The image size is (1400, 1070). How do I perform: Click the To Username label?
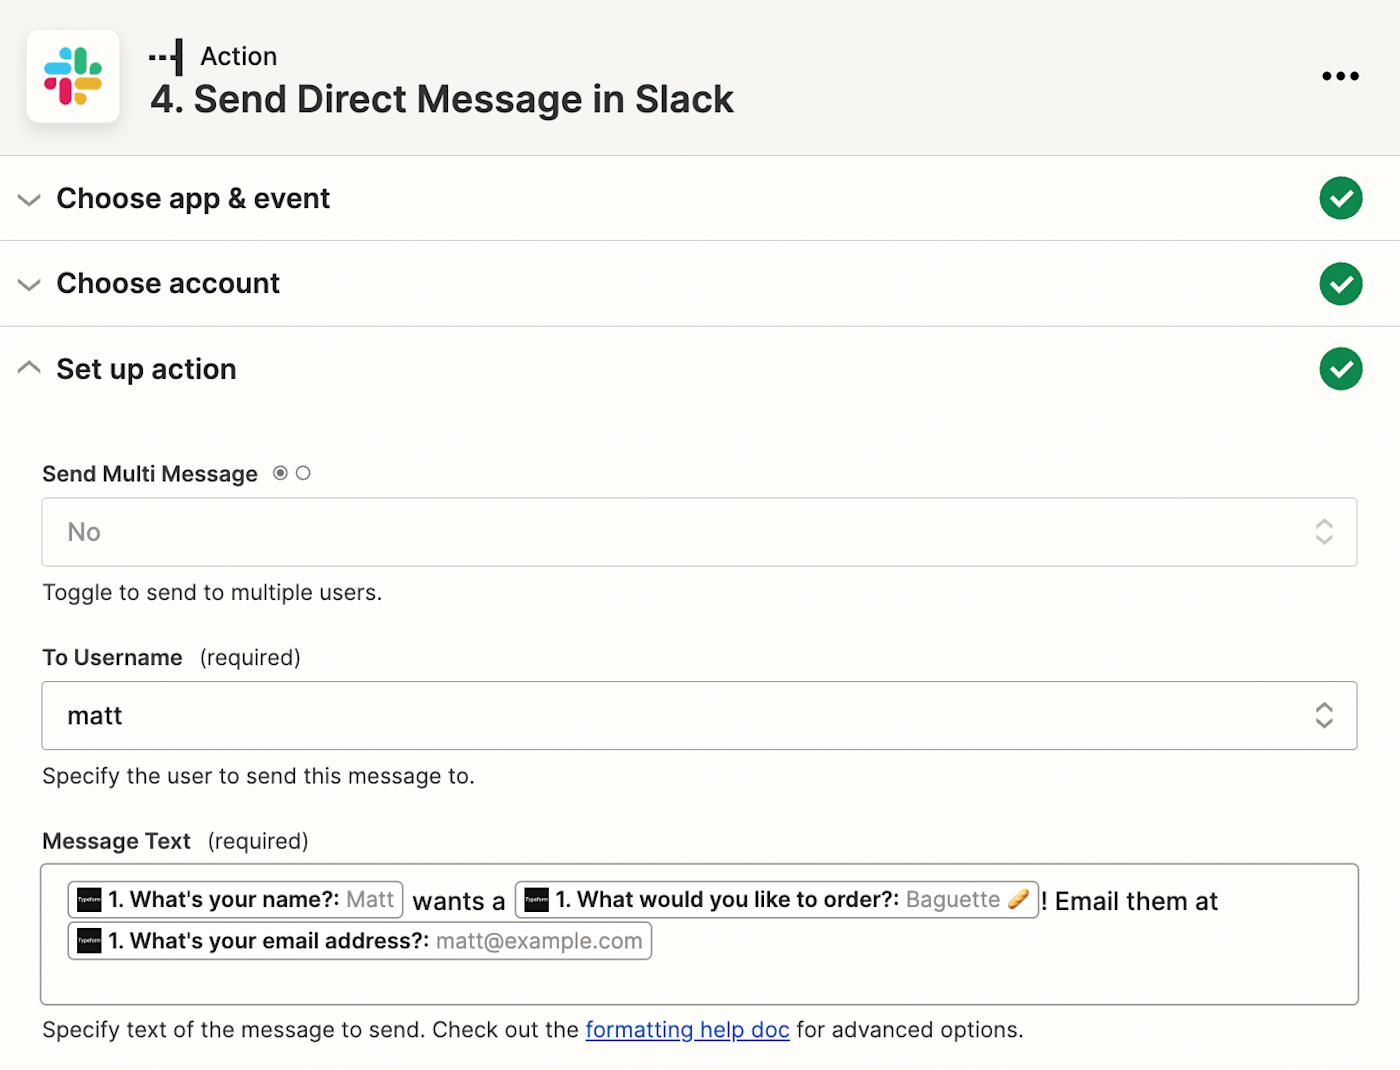[112, 658]
